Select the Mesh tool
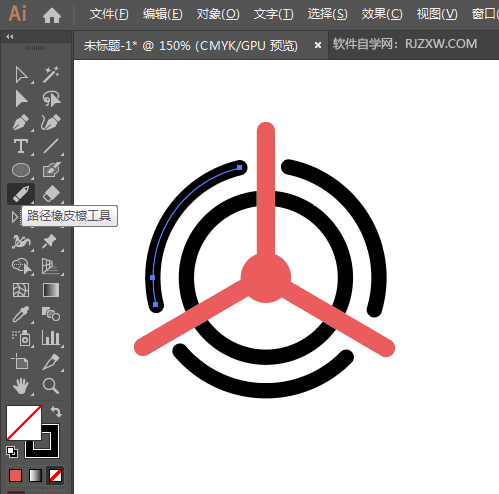 pos(21,290)
